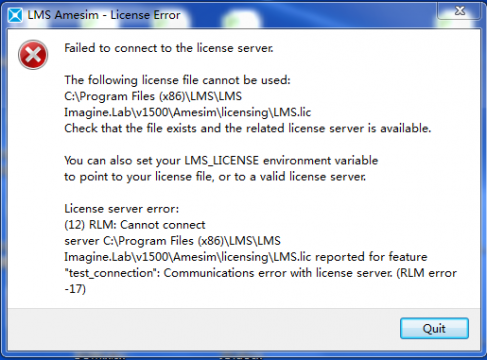Click the LMS Amesim title bar icon
Screen dimensions: 487x360
(x=15, y=15)
